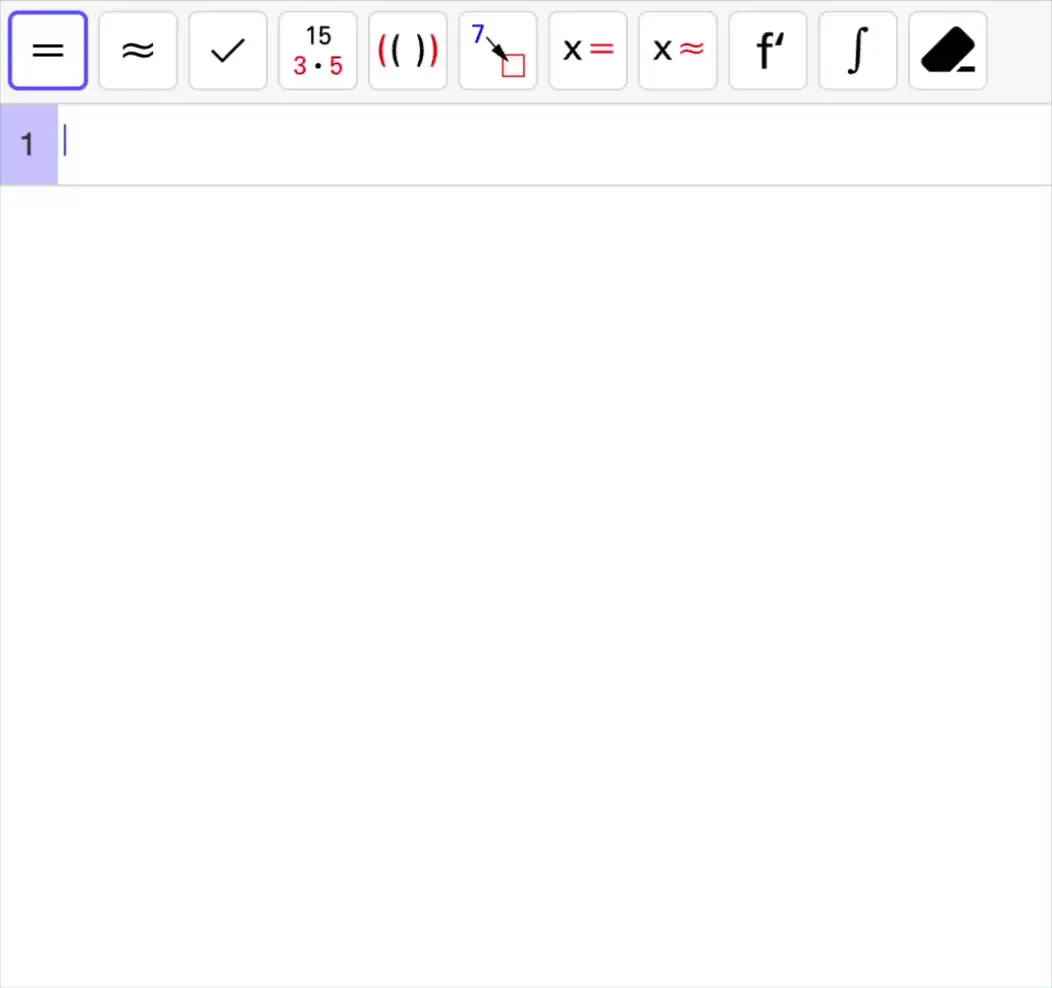Open the Substitute values tool

coord(497,50)
